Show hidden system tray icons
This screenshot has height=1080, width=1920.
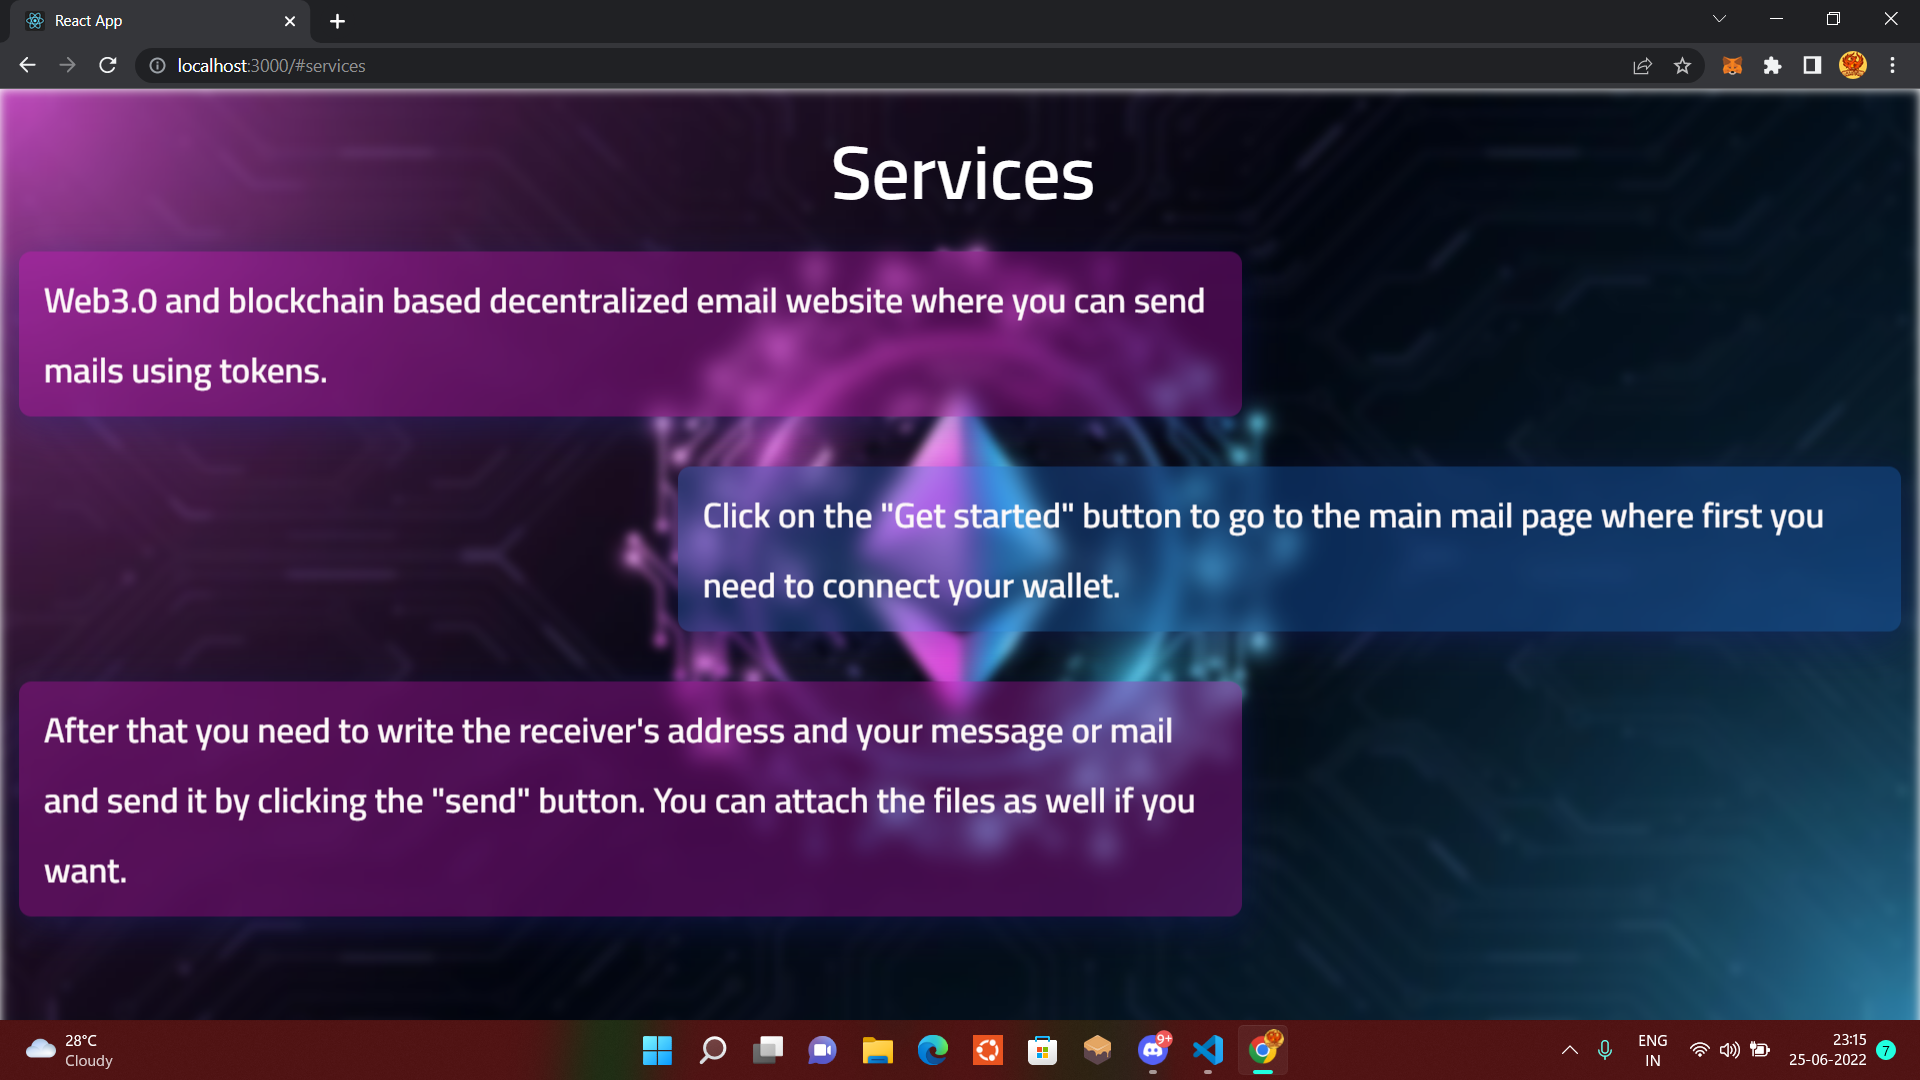[x=1569, y=1050]
